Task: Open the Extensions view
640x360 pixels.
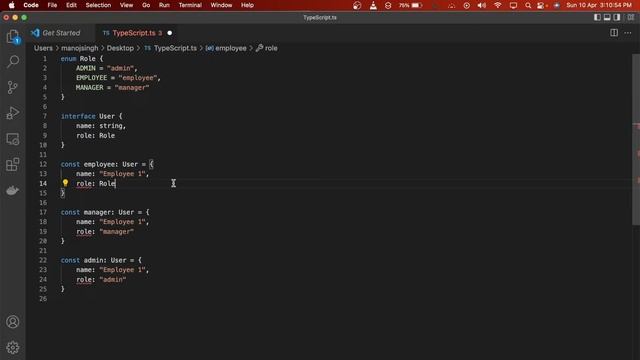Action: (x=13, y=164)
